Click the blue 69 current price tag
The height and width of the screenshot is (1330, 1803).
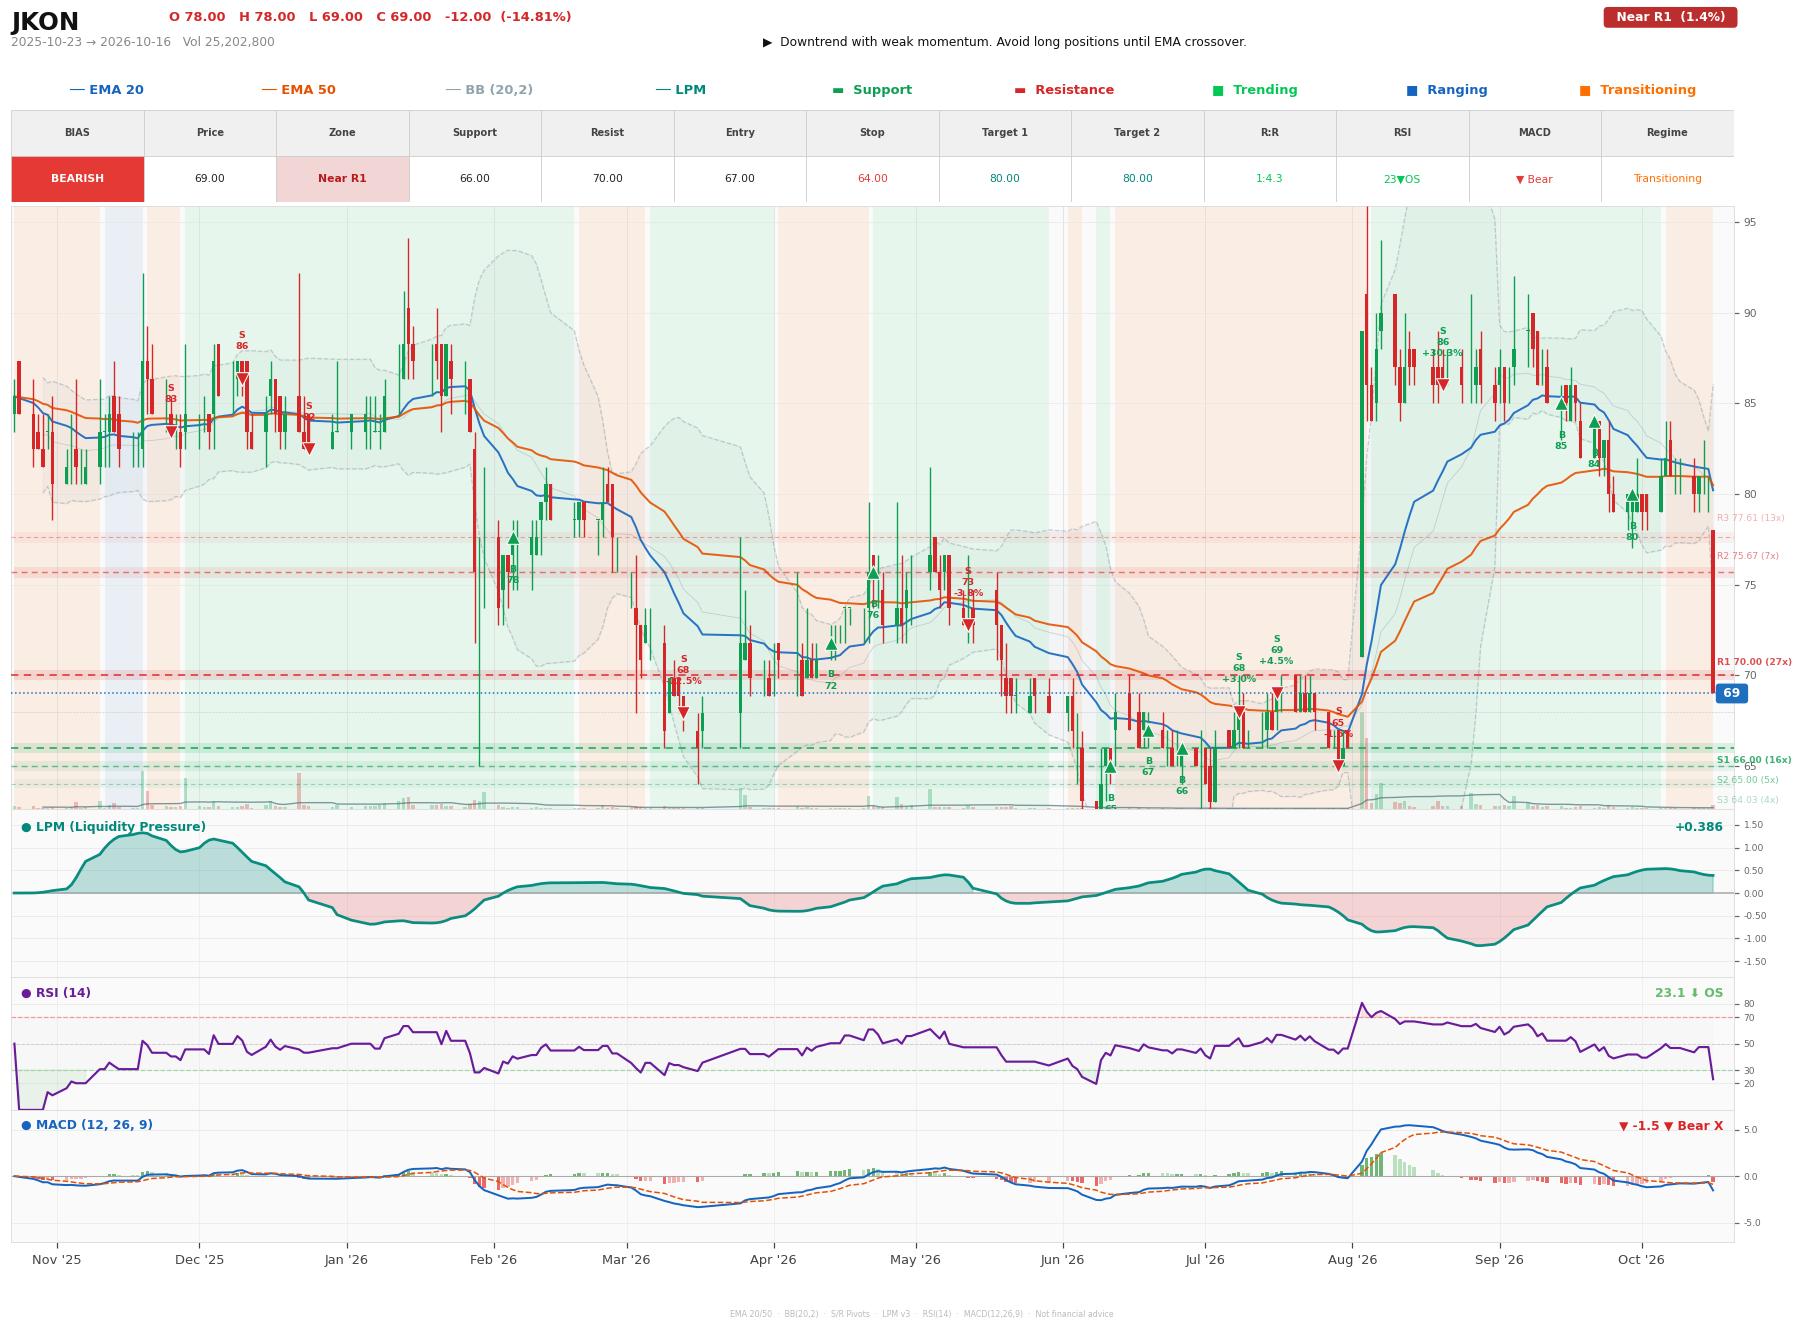(1731, 693)
